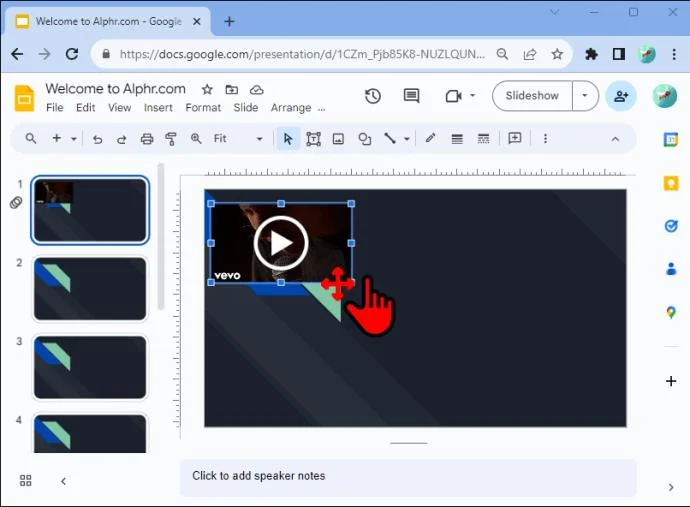Click the Add comment toolbar icon
This screenshot has height=507, width=690.
coord(514,139)
